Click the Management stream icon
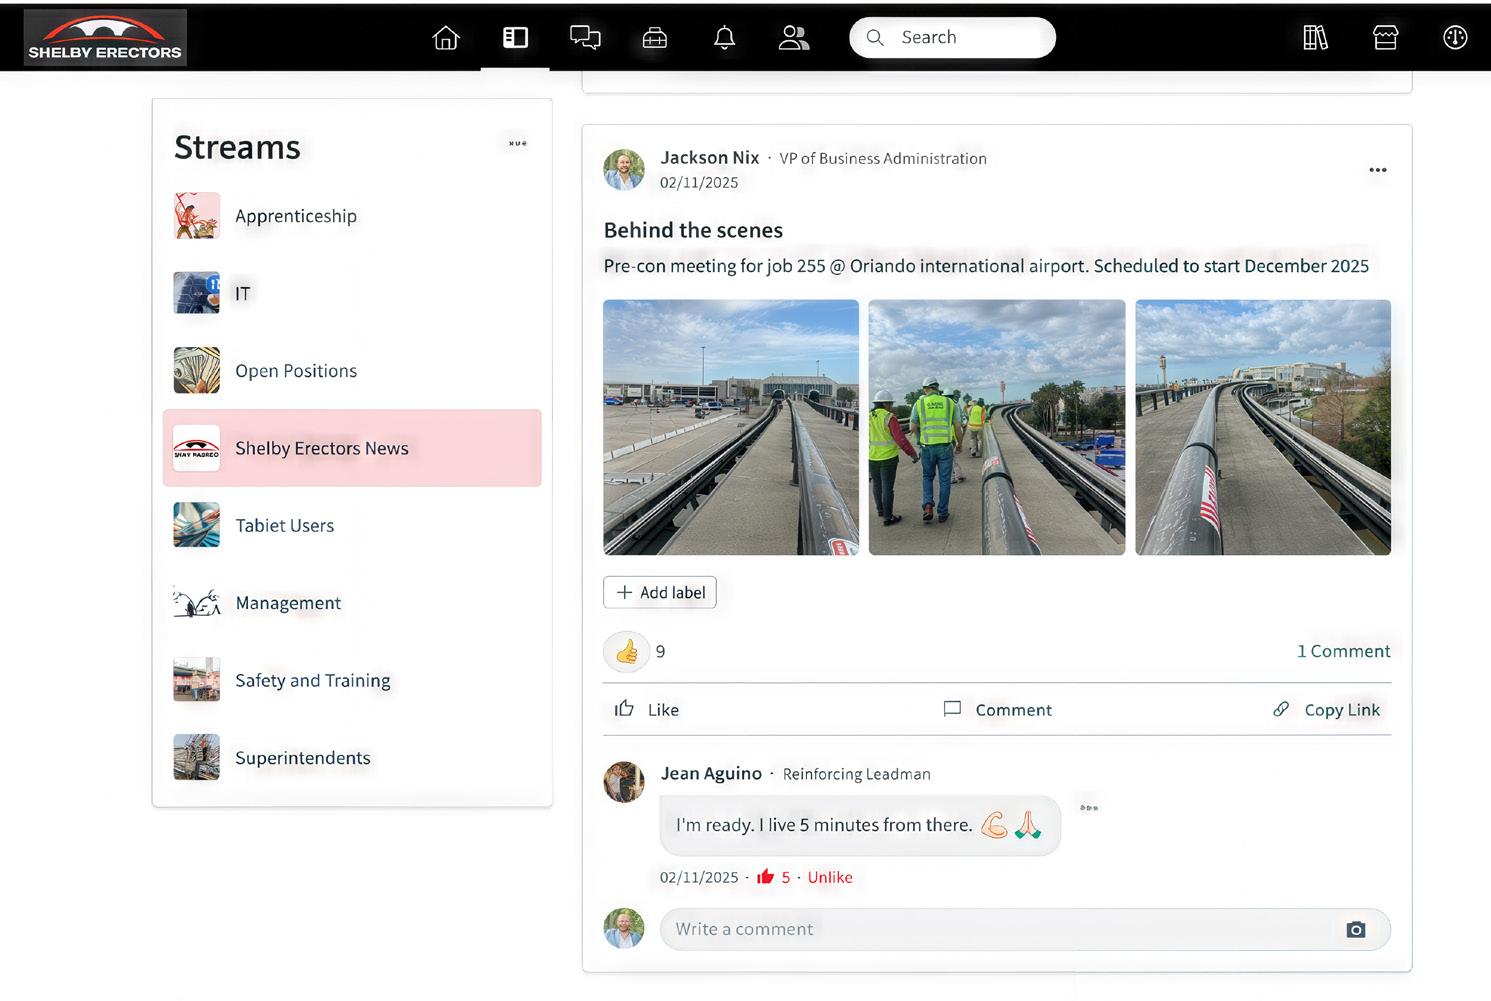1491x1001 pixels. (196, 603)
